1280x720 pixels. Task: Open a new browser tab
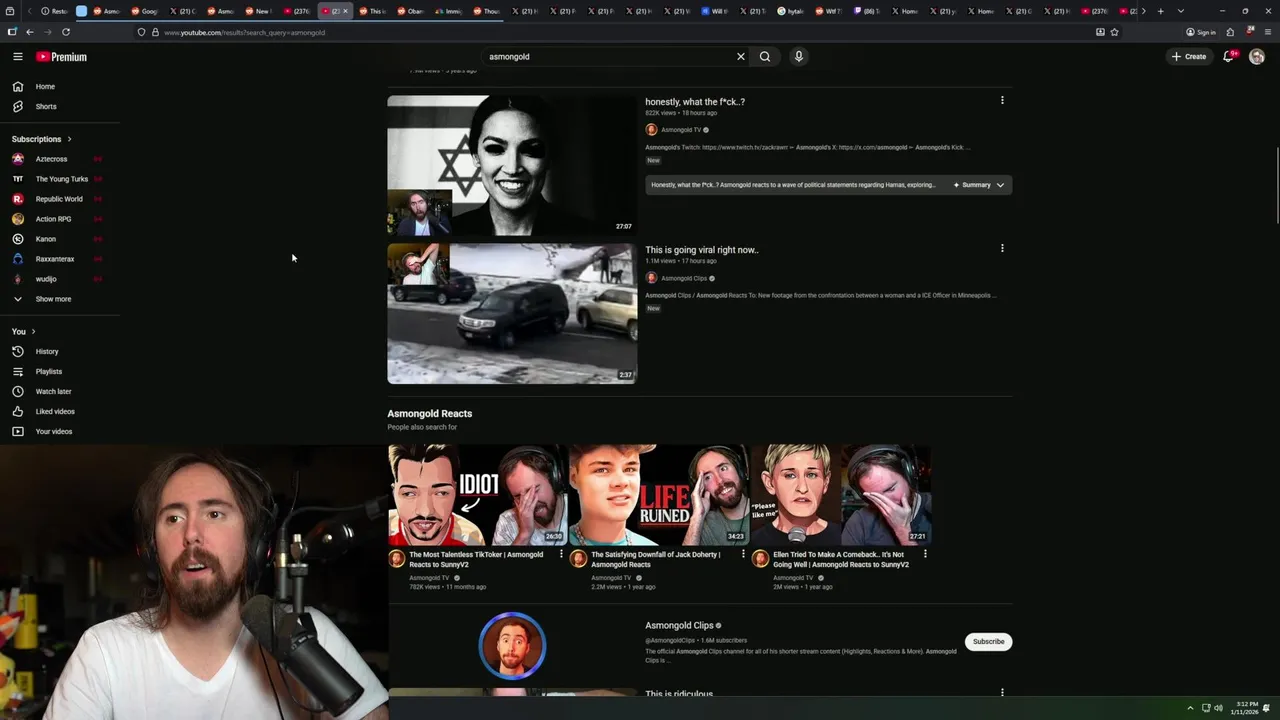tap(1160, 11)
